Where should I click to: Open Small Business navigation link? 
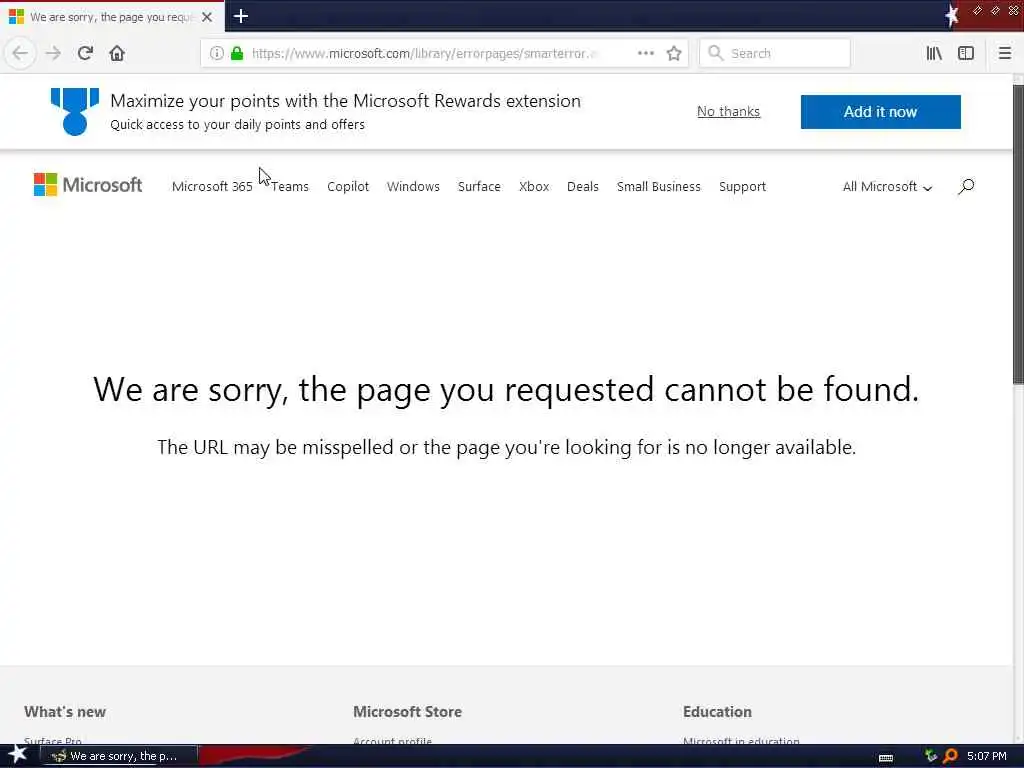[x=658, y=187]
